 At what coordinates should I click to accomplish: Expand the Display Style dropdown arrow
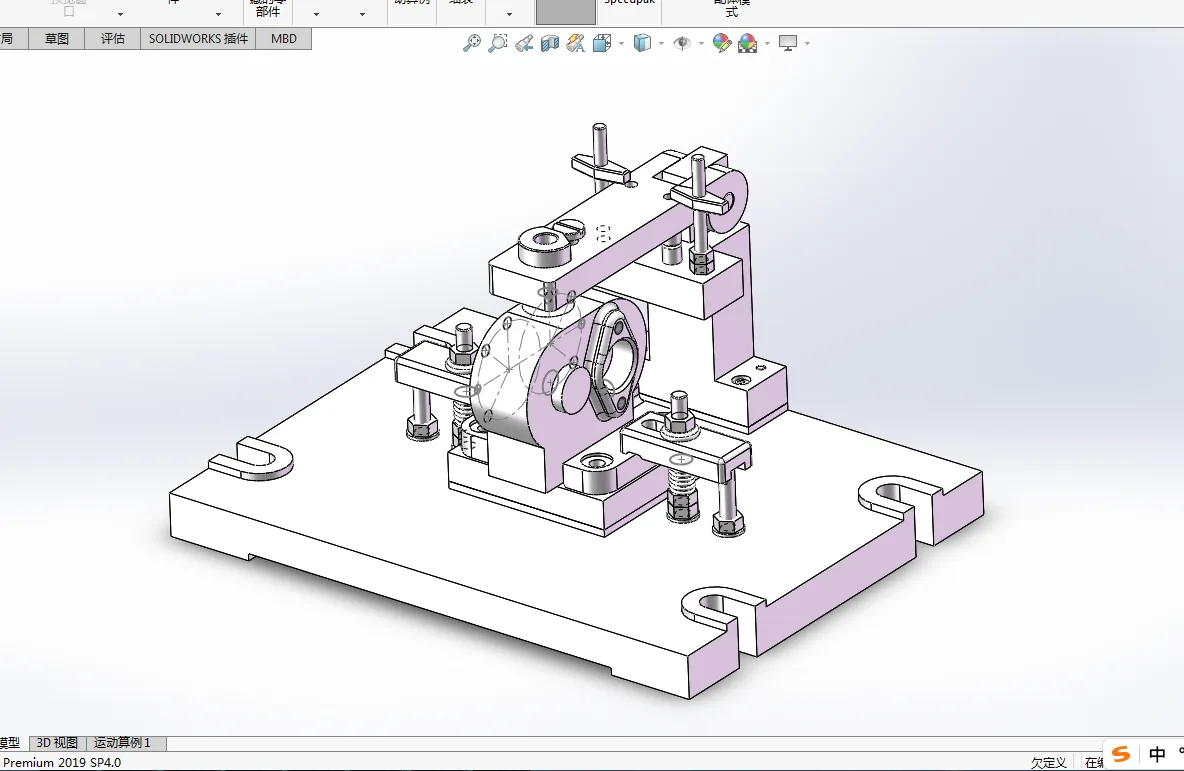pos(661,44)
